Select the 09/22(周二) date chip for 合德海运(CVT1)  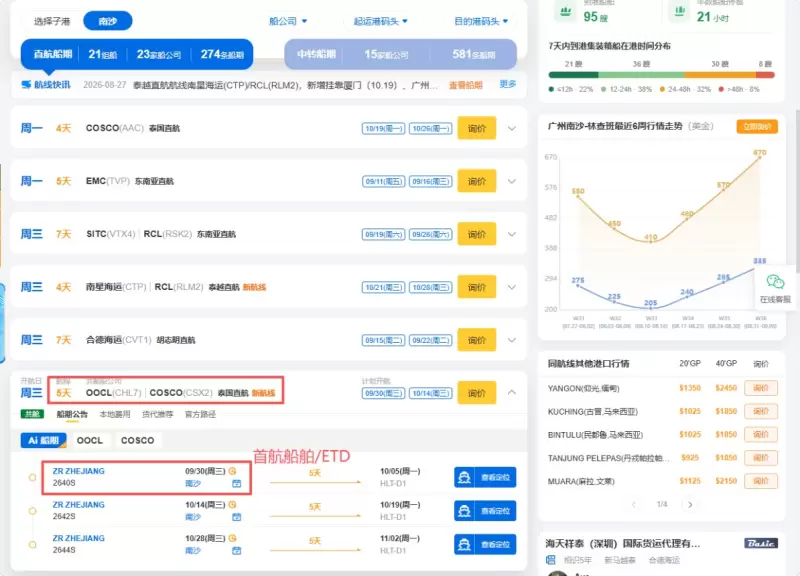[431, 340]
